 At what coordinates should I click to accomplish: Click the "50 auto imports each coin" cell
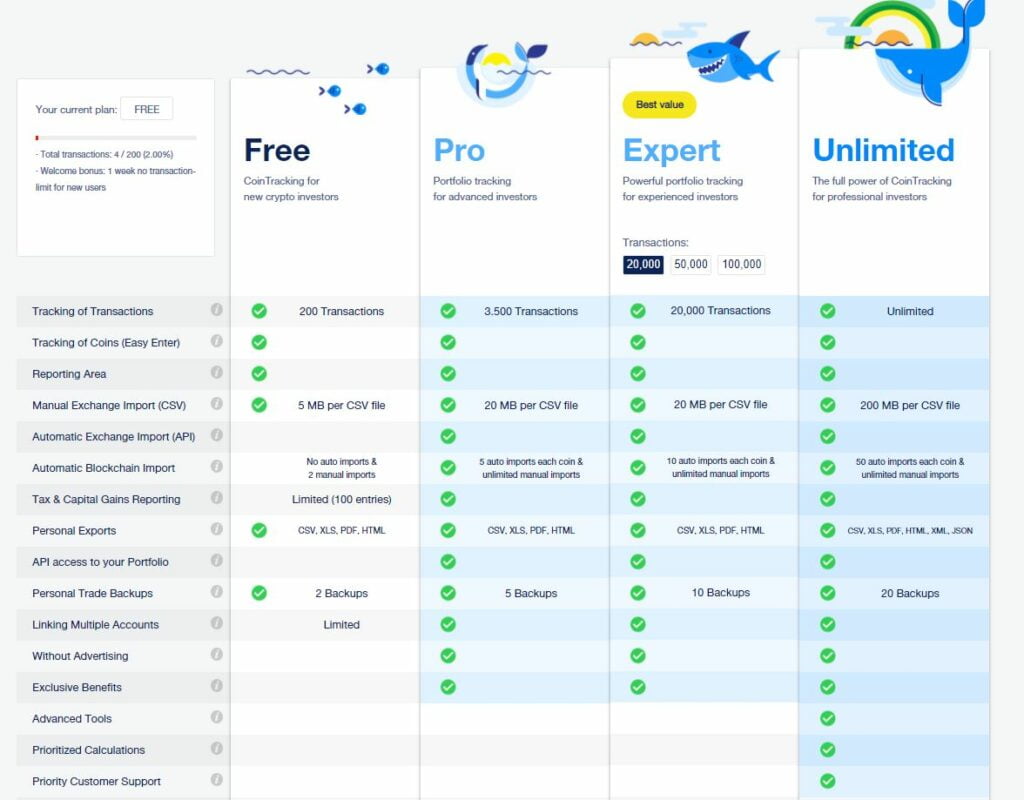coord(910,468)
